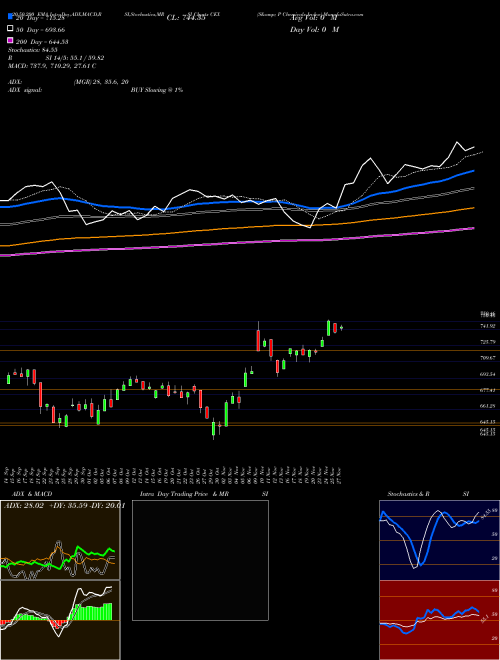The image size is (500, 660).
Task: Click the blue 20 Day legend swatch
Action: [11, 17]
